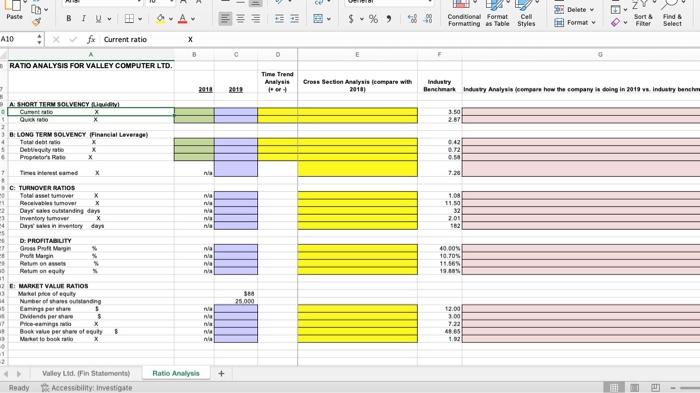This screenshot has height=393, width=700.
Task: Zoom out with minus button
Action: click(x=673, y=388)
